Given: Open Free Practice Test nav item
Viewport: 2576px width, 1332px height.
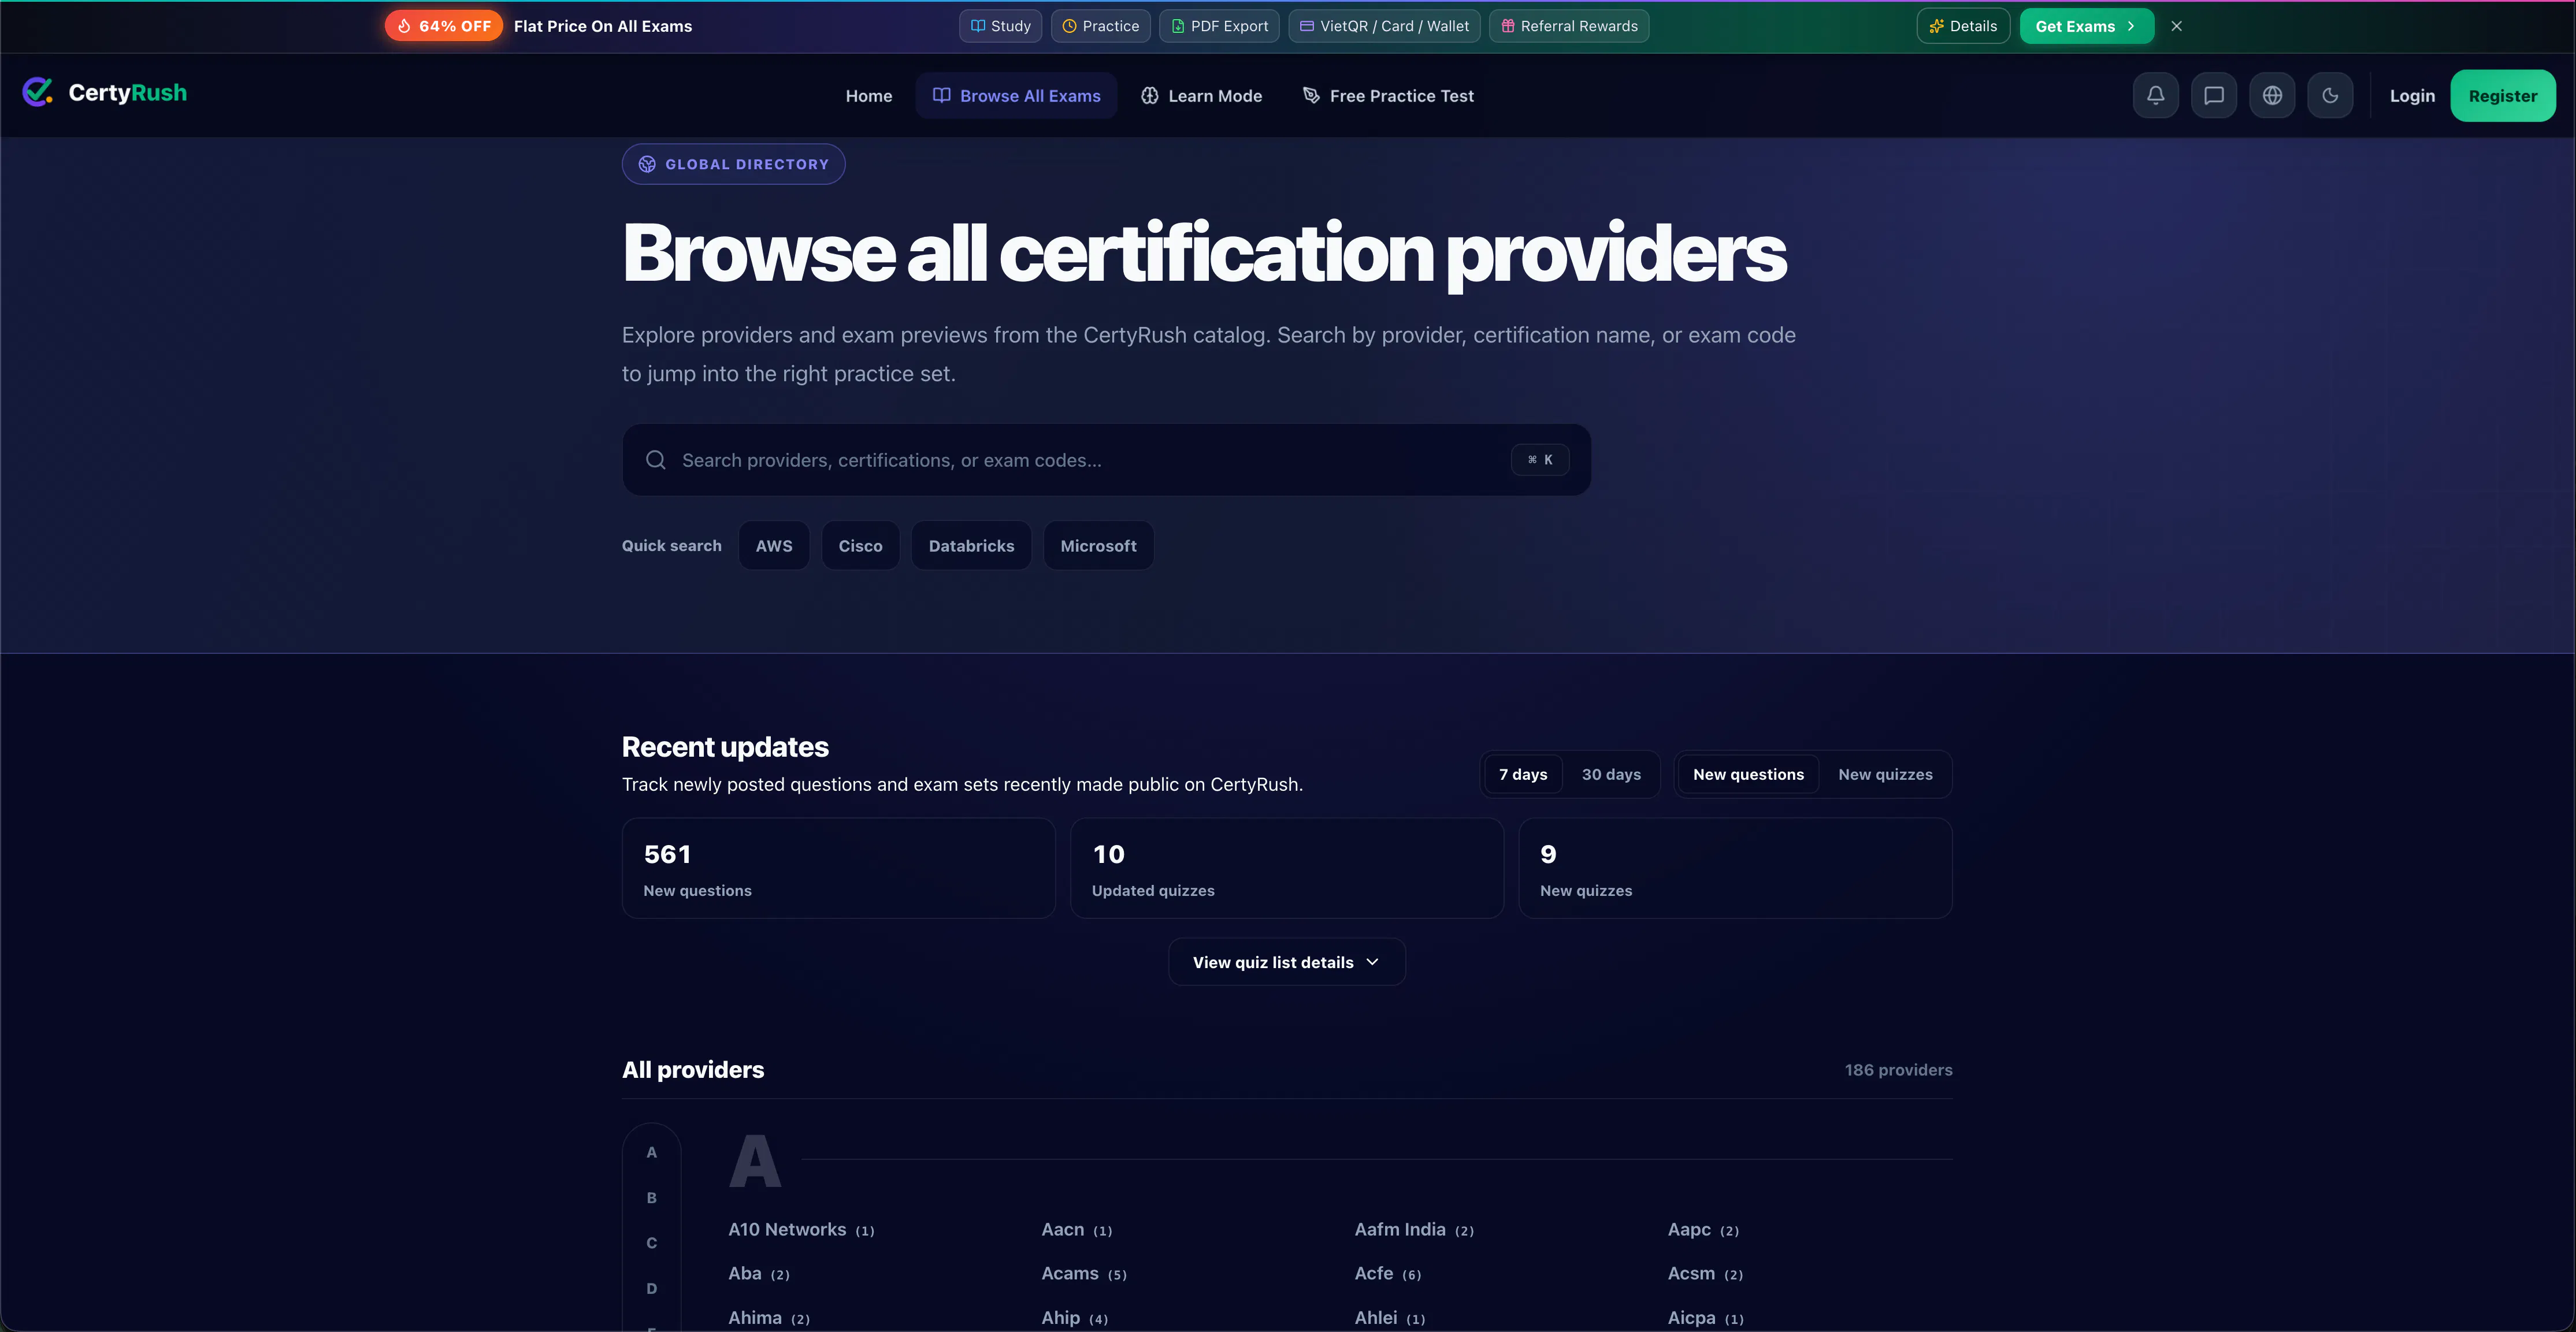Looking at the screenshot, I should (1388, 96).
